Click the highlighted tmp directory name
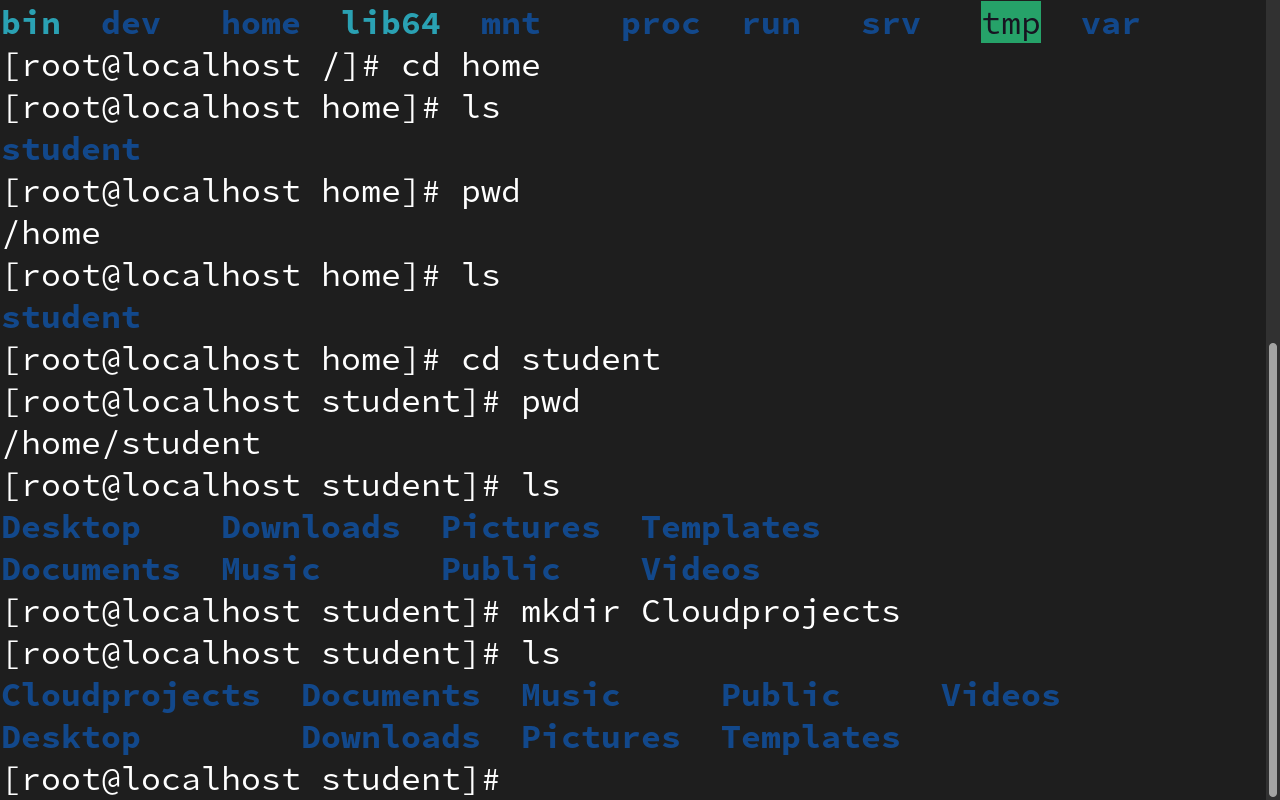The height and width of the screenshot is (800, 1280). click(x=1011, y=23)
